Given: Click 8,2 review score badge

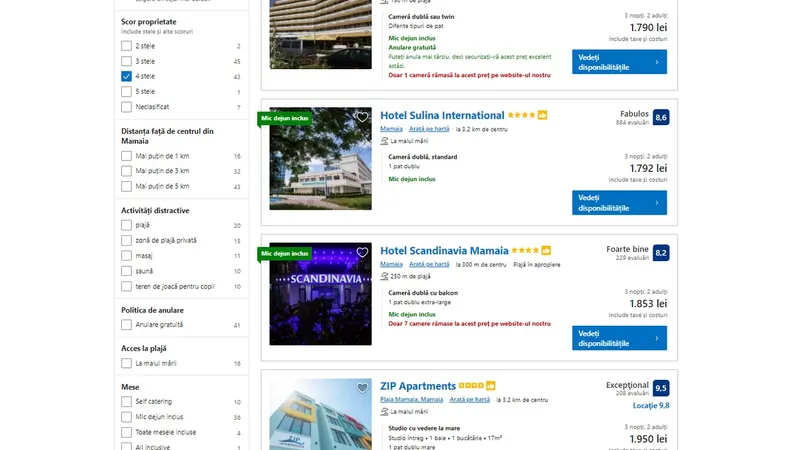Looking at the screenshot, I should tap(661, 253).
